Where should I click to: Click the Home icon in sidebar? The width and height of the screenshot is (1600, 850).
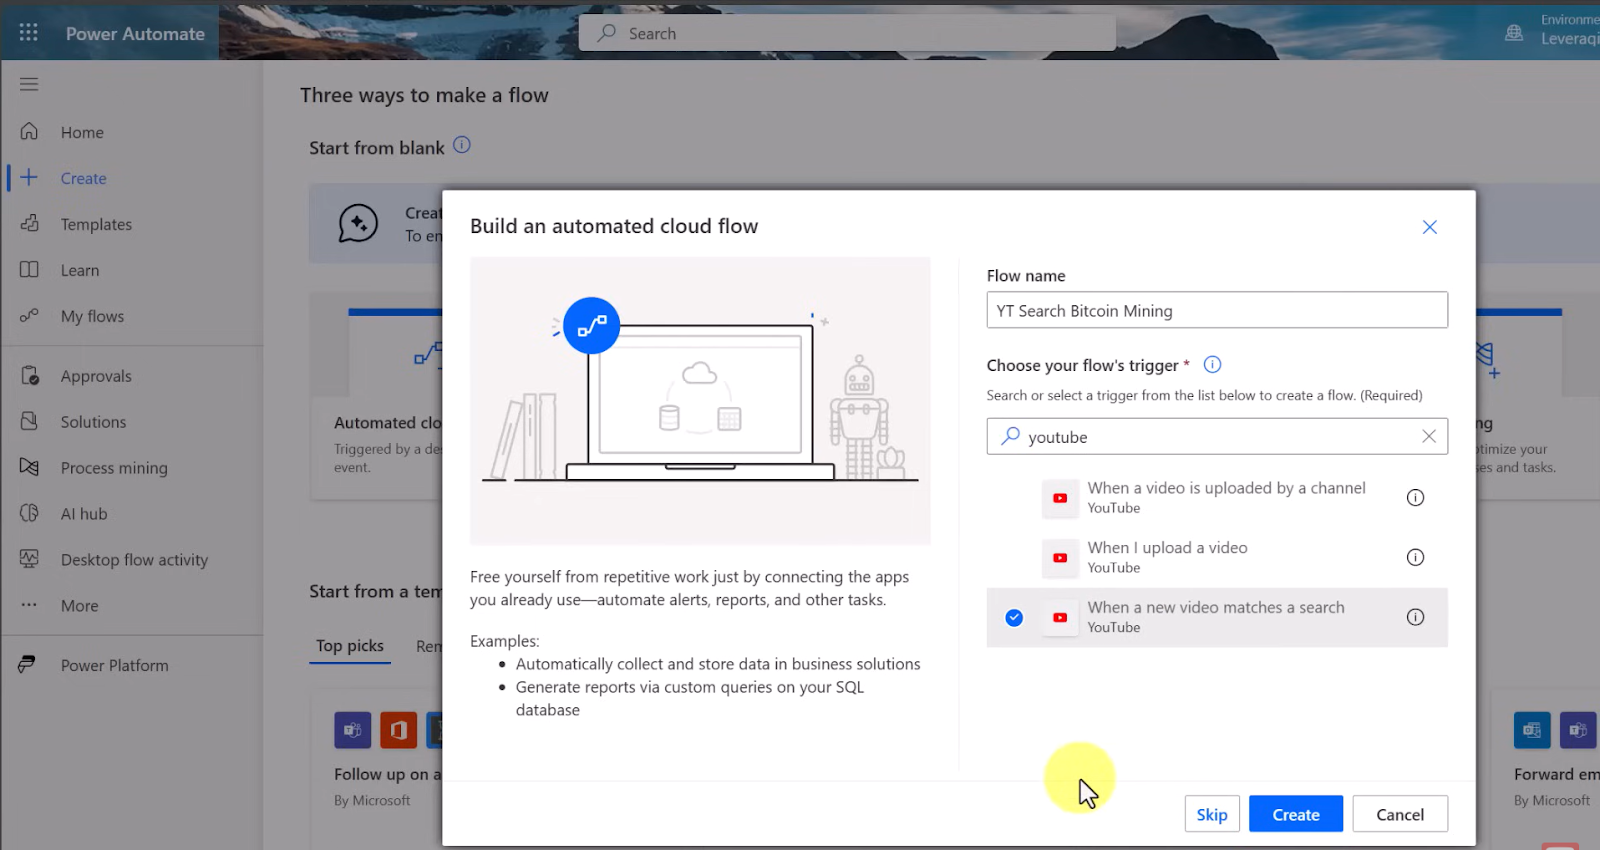coord(29,131)
